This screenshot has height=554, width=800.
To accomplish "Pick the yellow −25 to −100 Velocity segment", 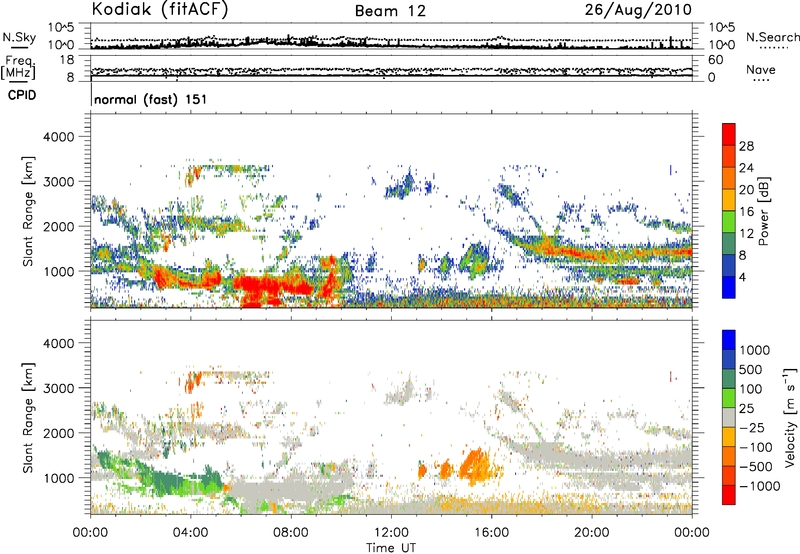I will click(x=729, y=437).
